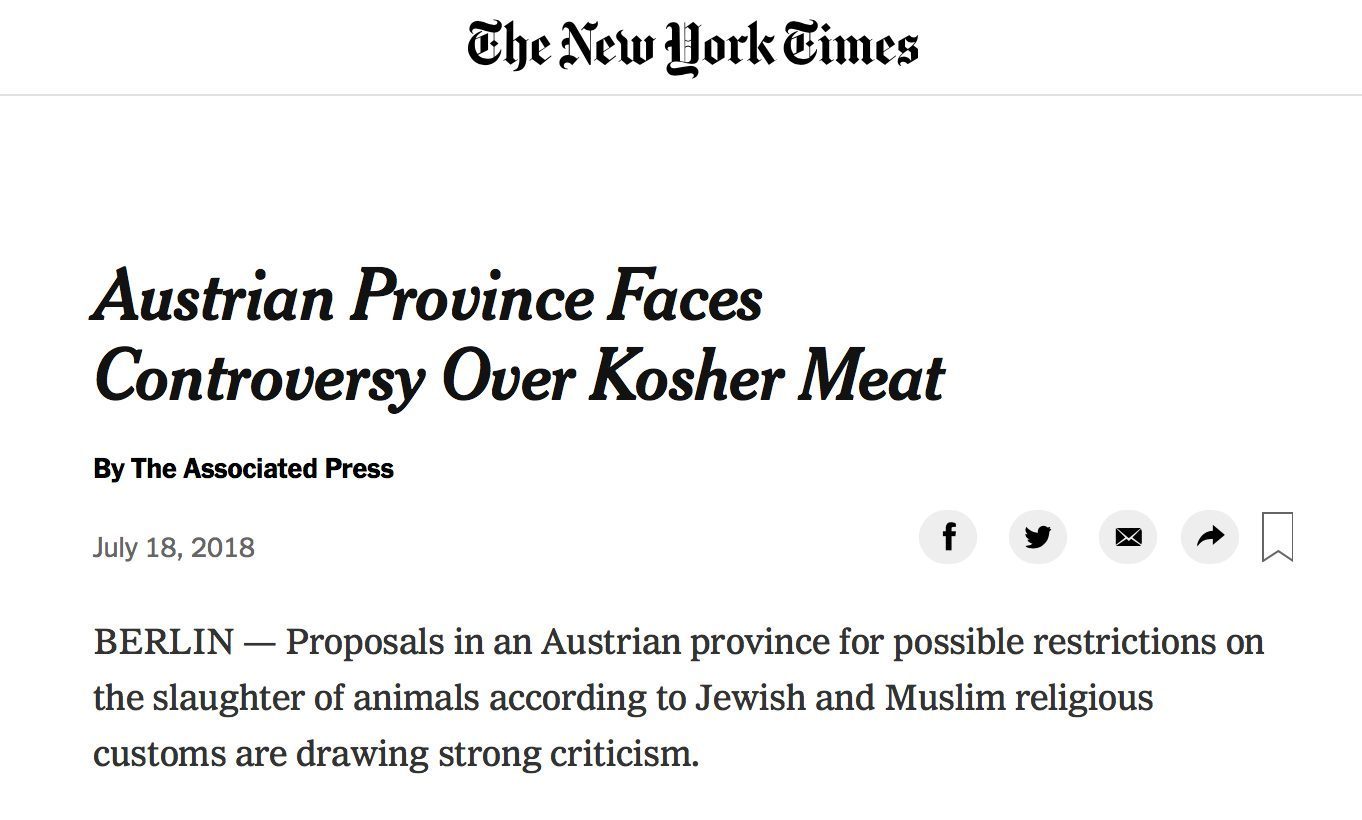Share the article via Twitter icon
The height and width of the screenshot is (820, 1362).
pyautogui.click(x=1038, y=537)
